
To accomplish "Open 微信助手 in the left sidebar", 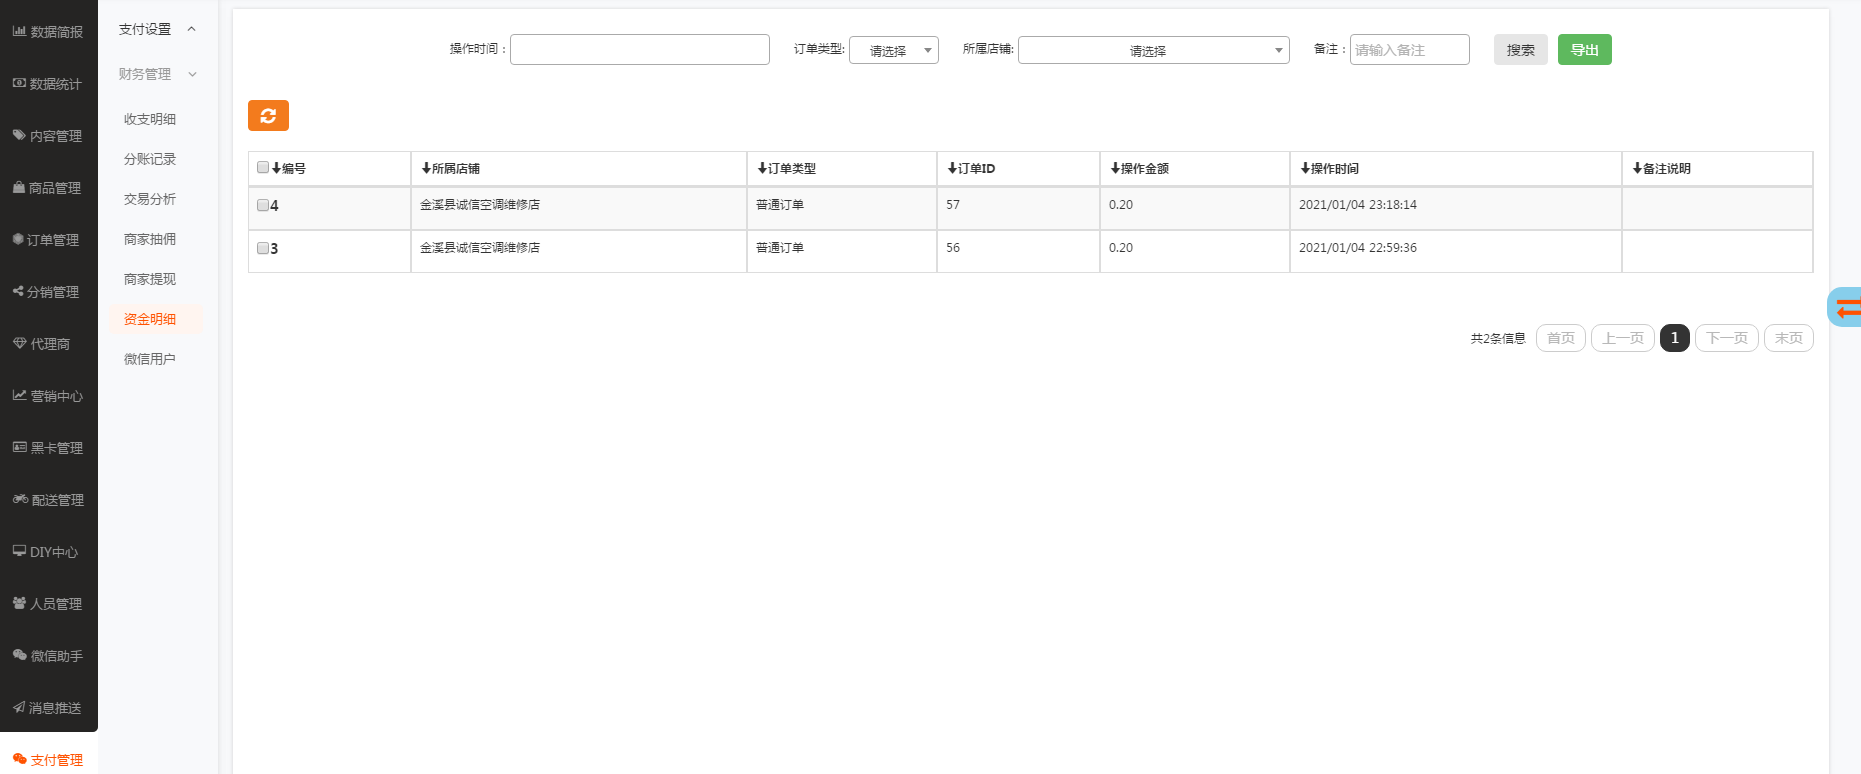I will point(48,656).
